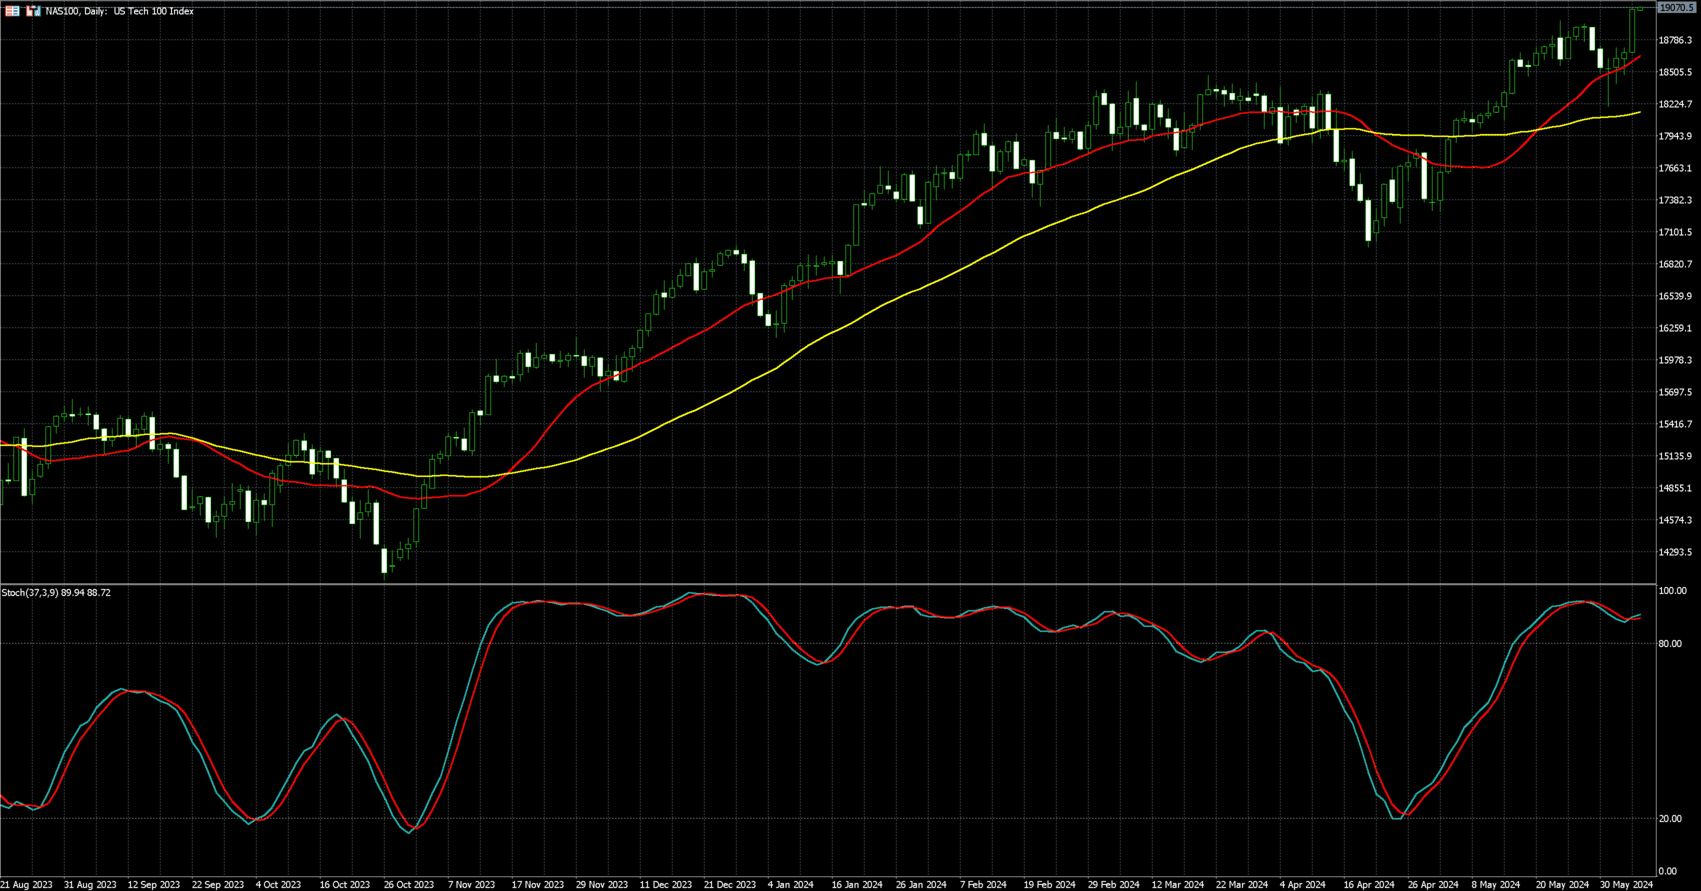The image size is (1701, 891).
Task: Select the NAS100 Daily chart title
Action: pyautogui.click(x=120, y=11)
